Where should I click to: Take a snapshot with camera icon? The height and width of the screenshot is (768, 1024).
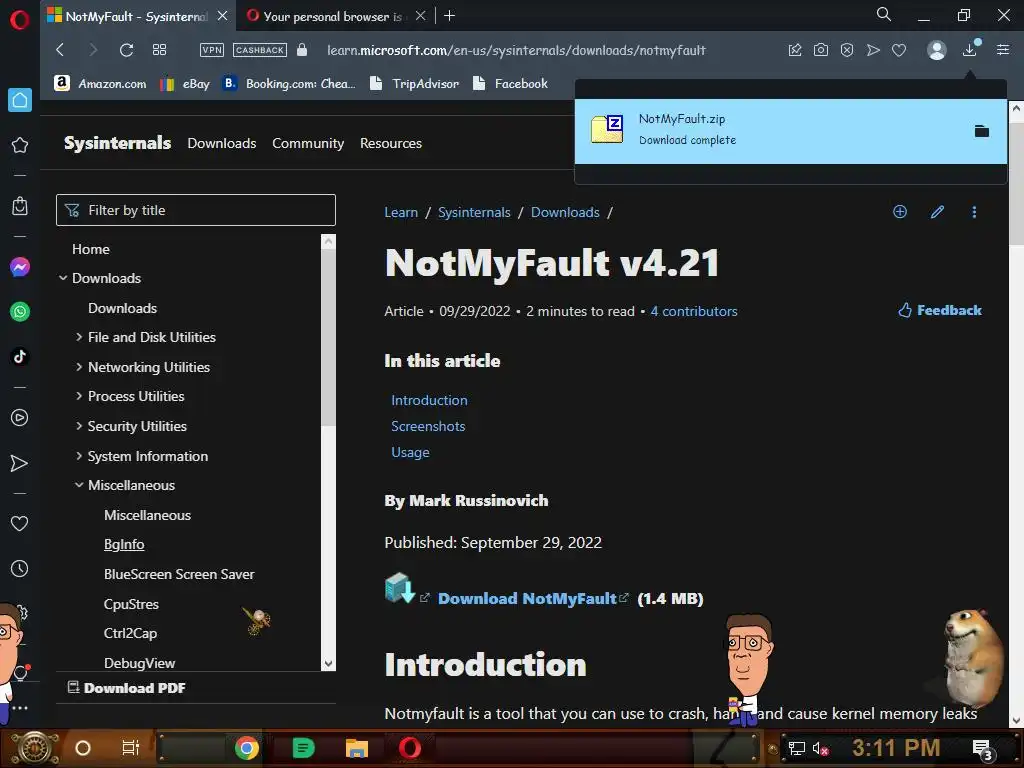pos(821,50)
